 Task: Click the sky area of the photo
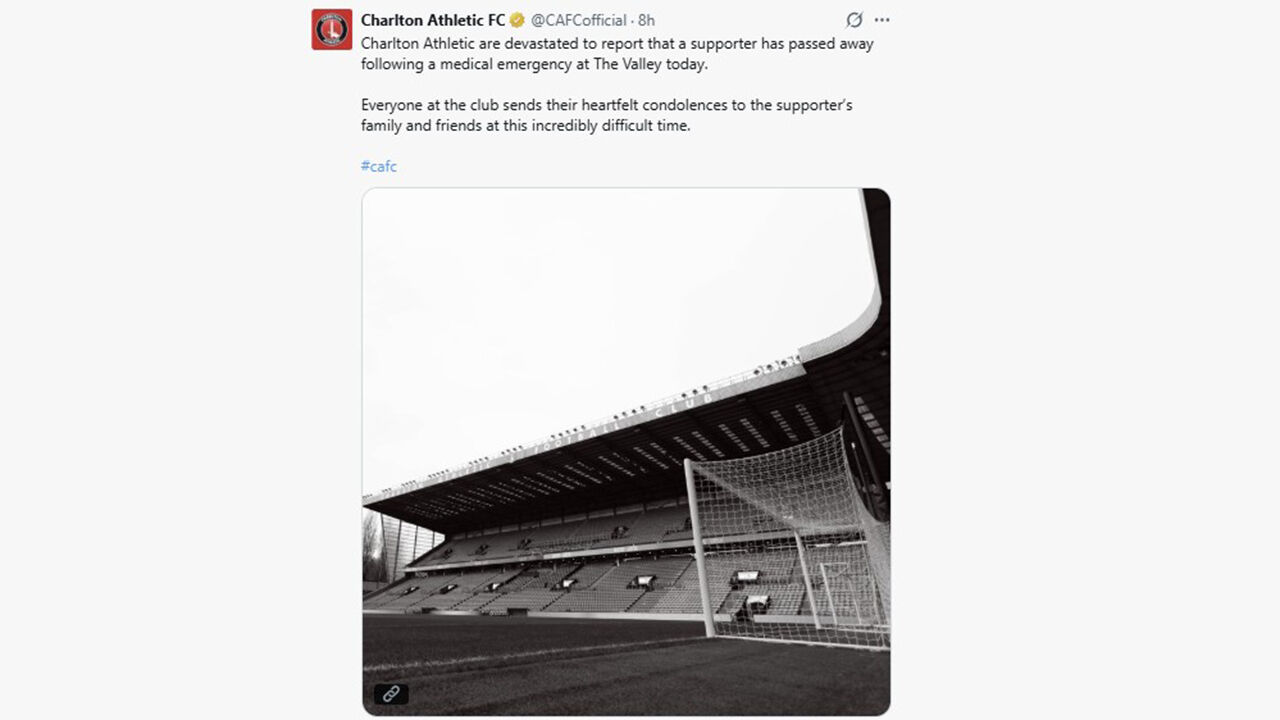pyautogui.click(x=560, y=300)
